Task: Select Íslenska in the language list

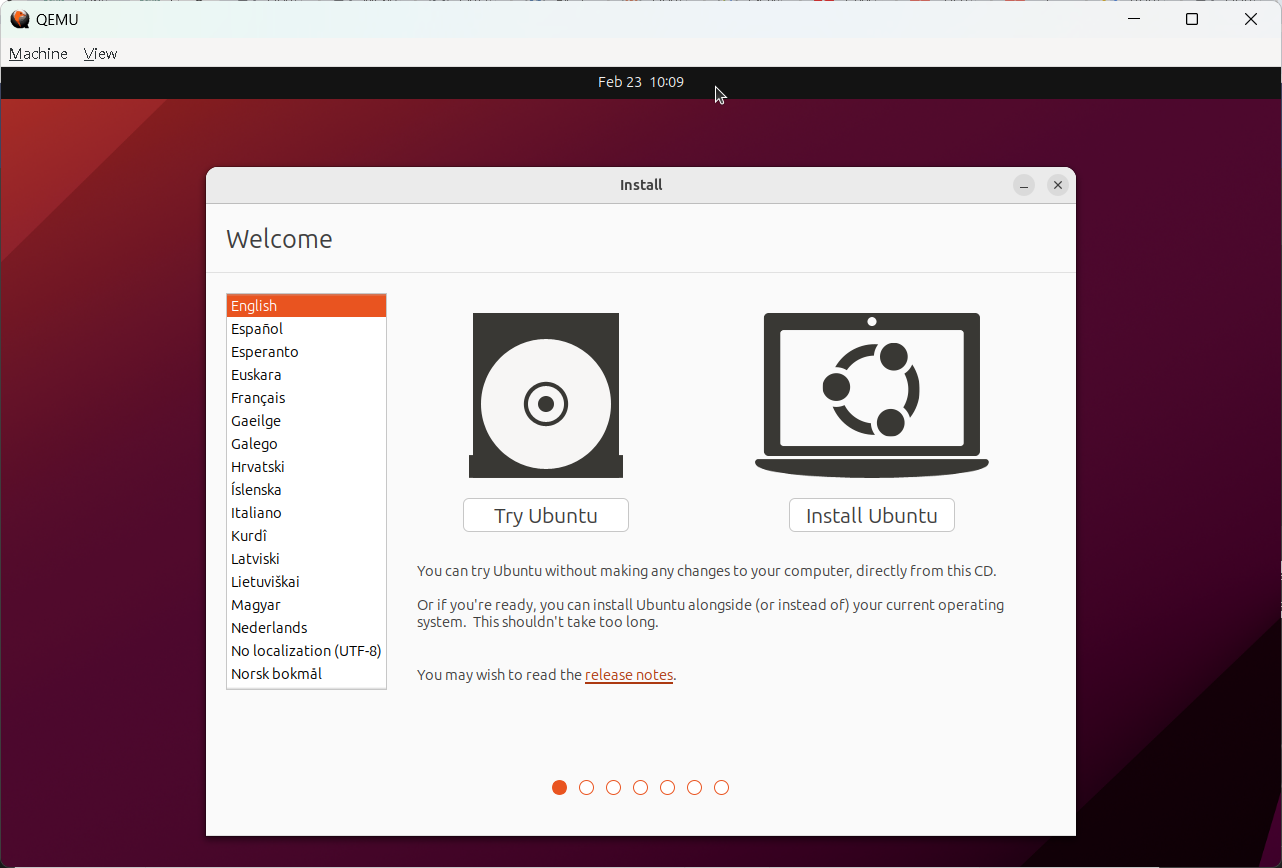Action: point(306,490)
